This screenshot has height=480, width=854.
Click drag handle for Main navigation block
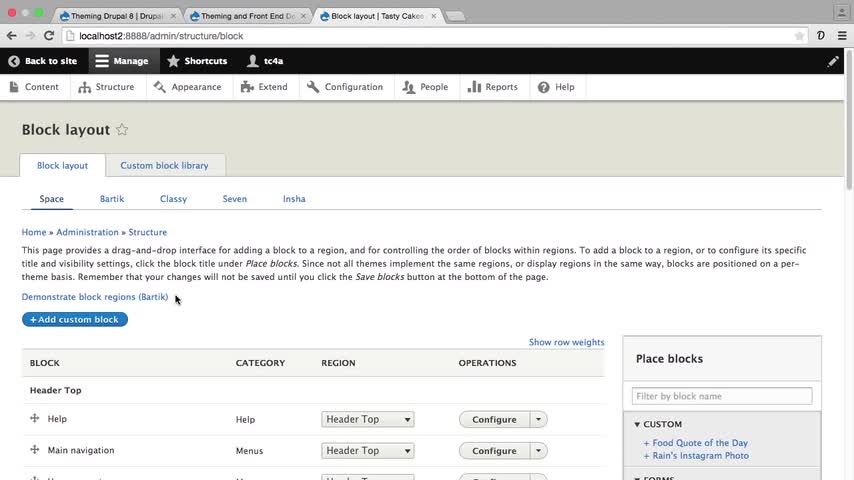(x=35, y=451)
